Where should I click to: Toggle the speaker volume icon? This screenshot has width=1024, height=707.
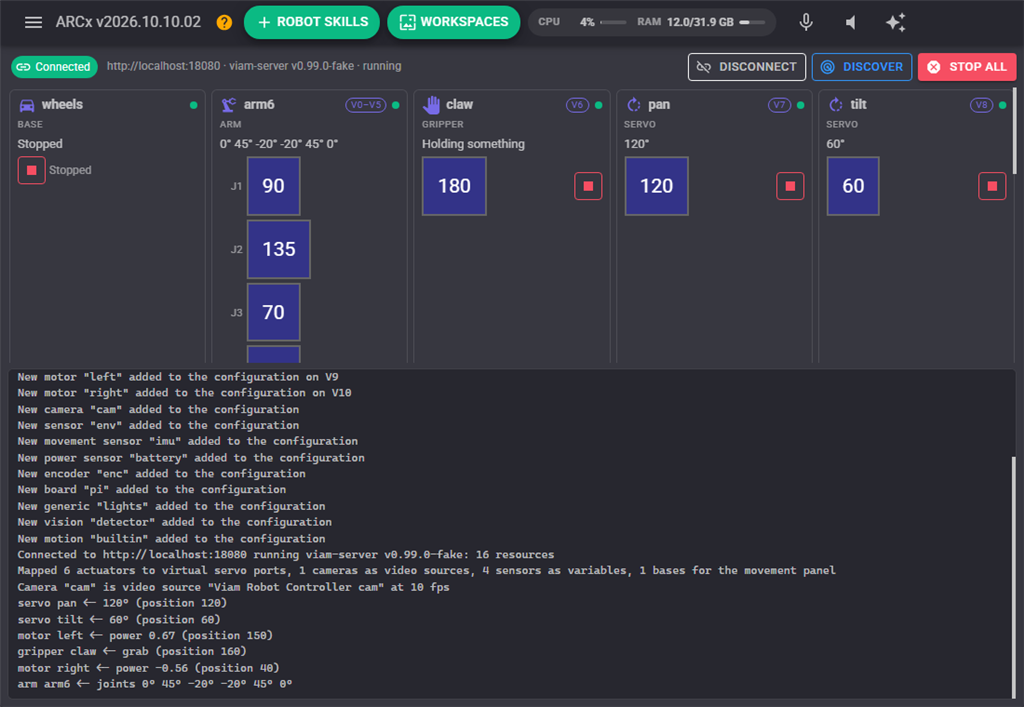point(850,22)
